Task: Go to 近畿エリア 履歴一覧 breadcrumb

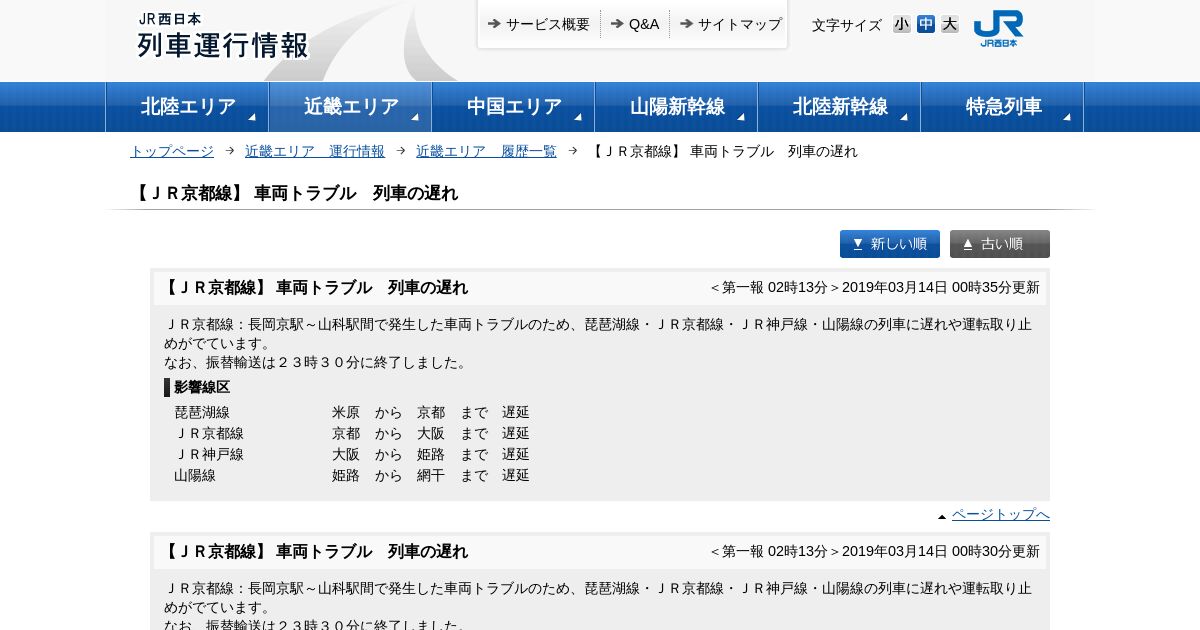Action: (486, 151)
